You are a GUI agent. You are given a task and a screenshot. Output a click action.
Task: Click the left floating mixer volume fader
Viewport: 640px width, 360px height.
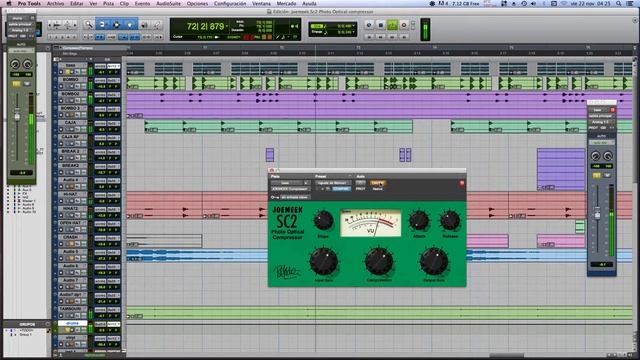click(x=17, y=116)
